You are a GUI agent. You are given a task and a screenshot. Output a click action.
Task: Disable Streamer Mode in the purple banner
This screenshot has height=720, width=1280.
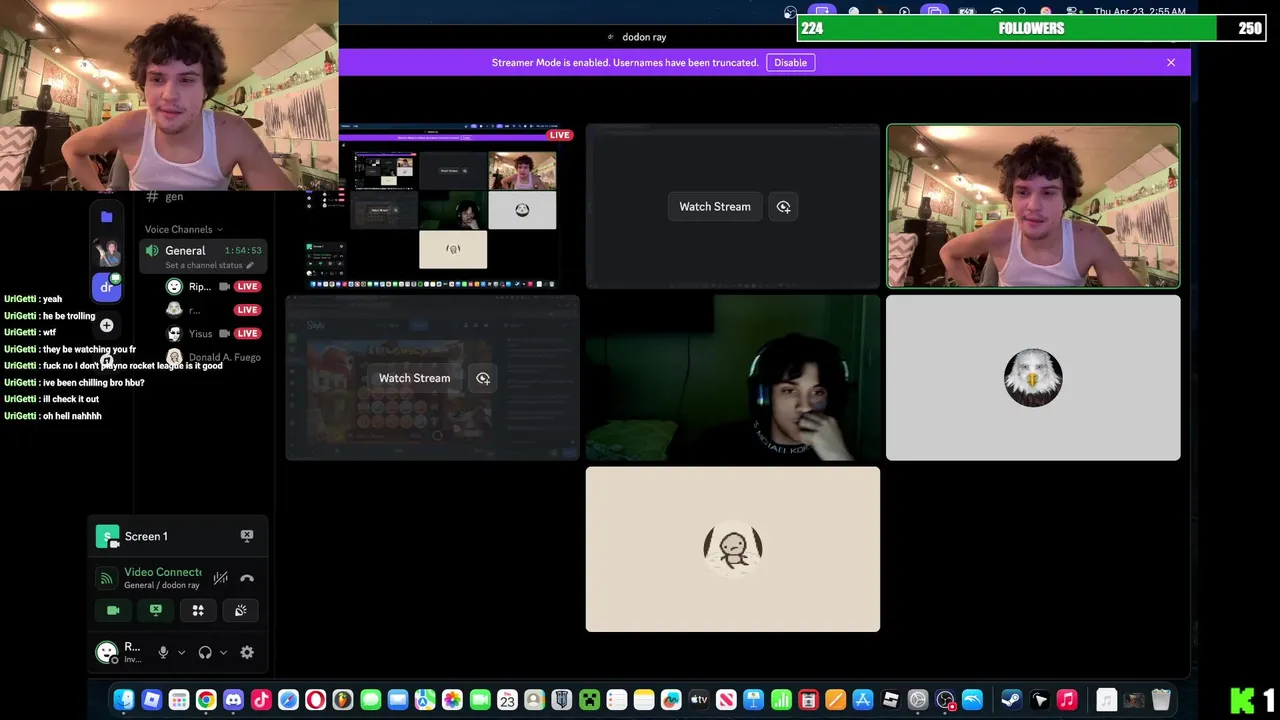point(790,62)
